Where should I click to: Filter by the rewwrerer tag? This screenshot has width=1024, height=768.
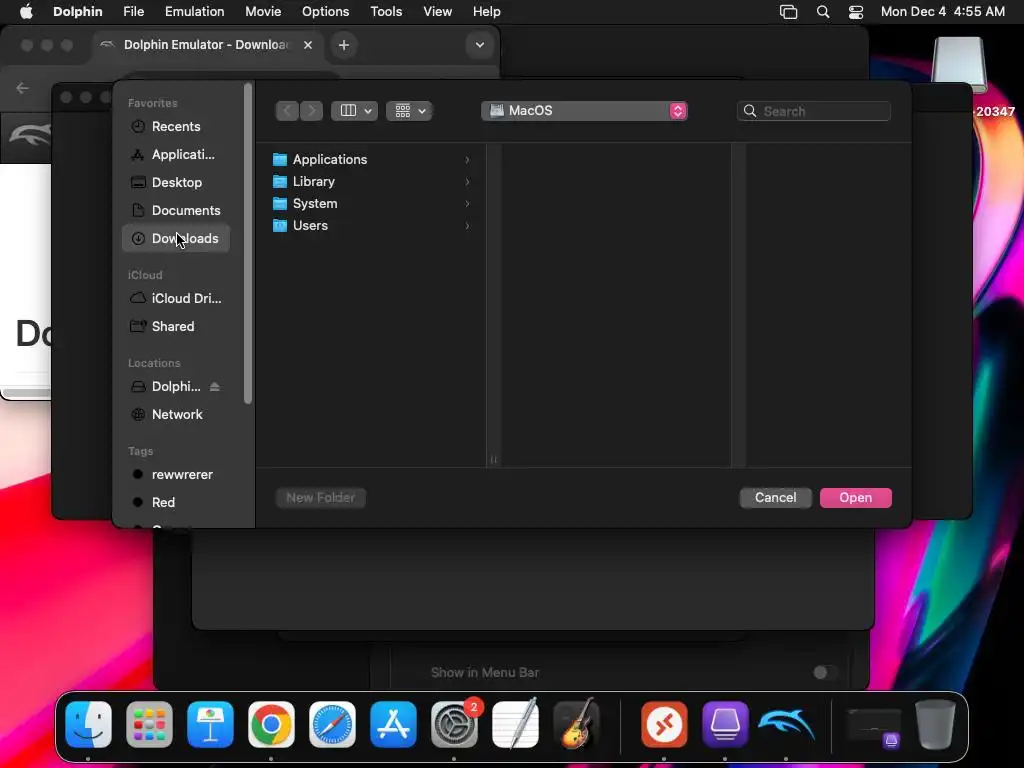click(175, 475)
